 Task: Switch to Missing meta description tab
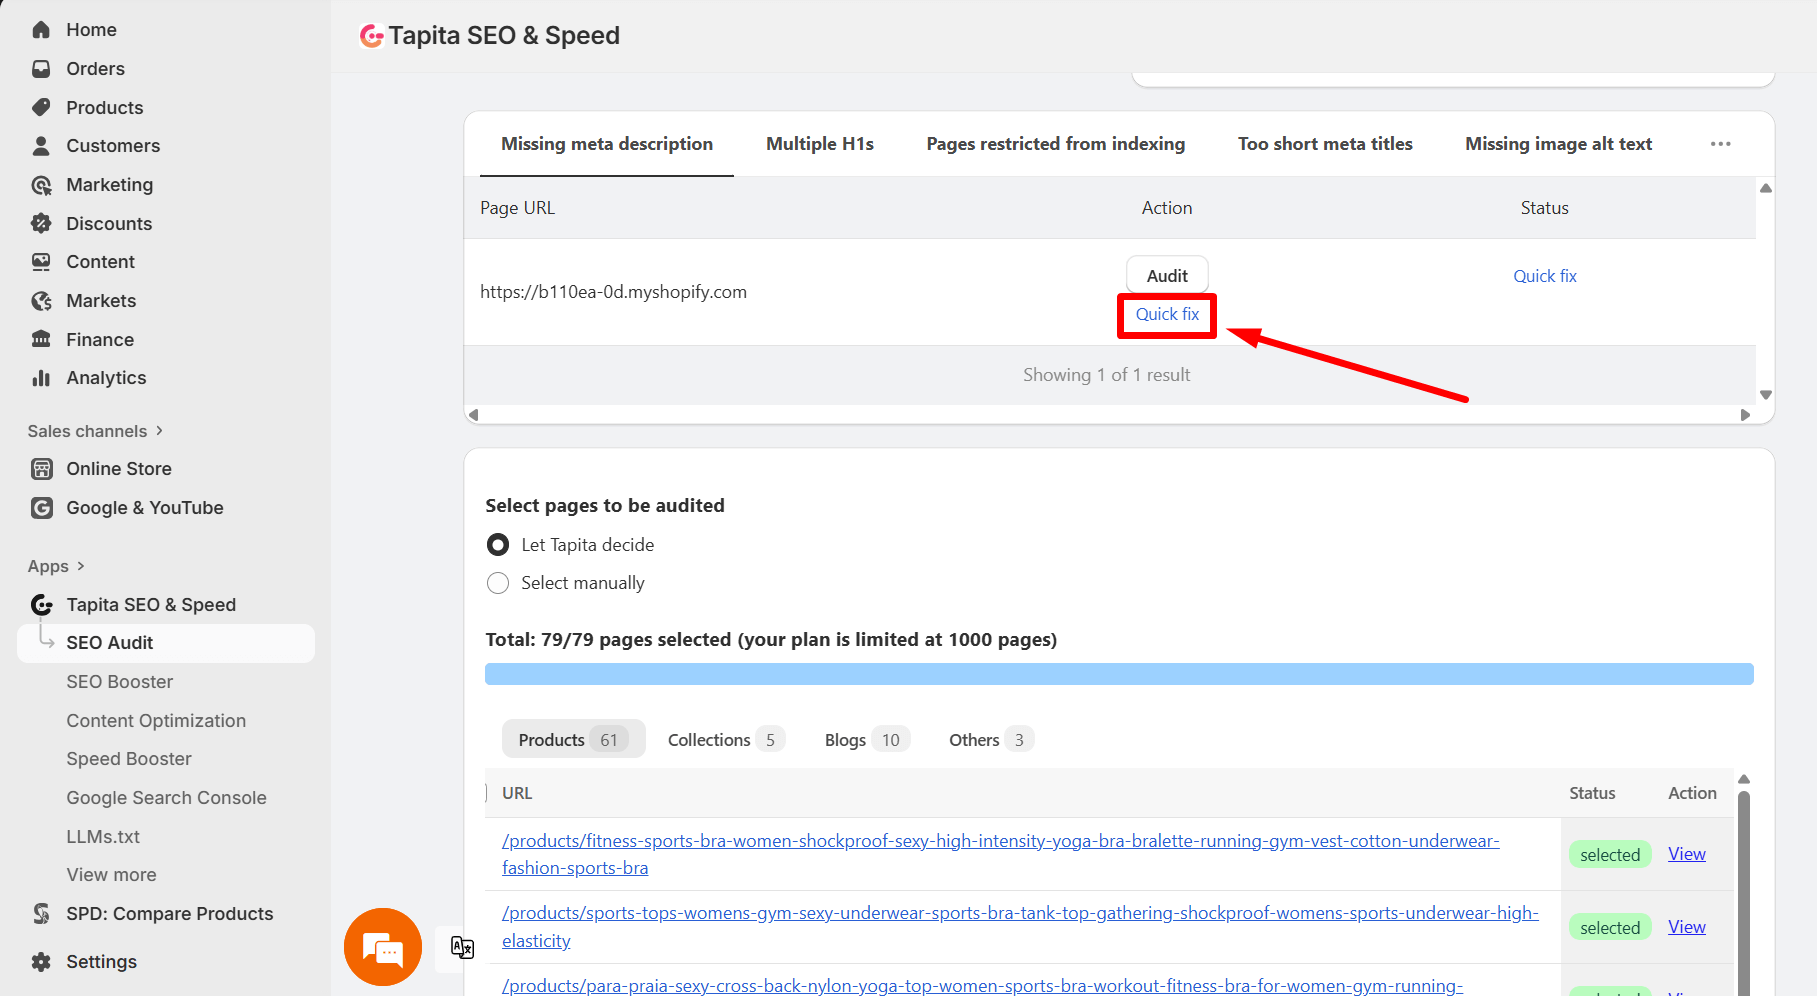(607, 144)
